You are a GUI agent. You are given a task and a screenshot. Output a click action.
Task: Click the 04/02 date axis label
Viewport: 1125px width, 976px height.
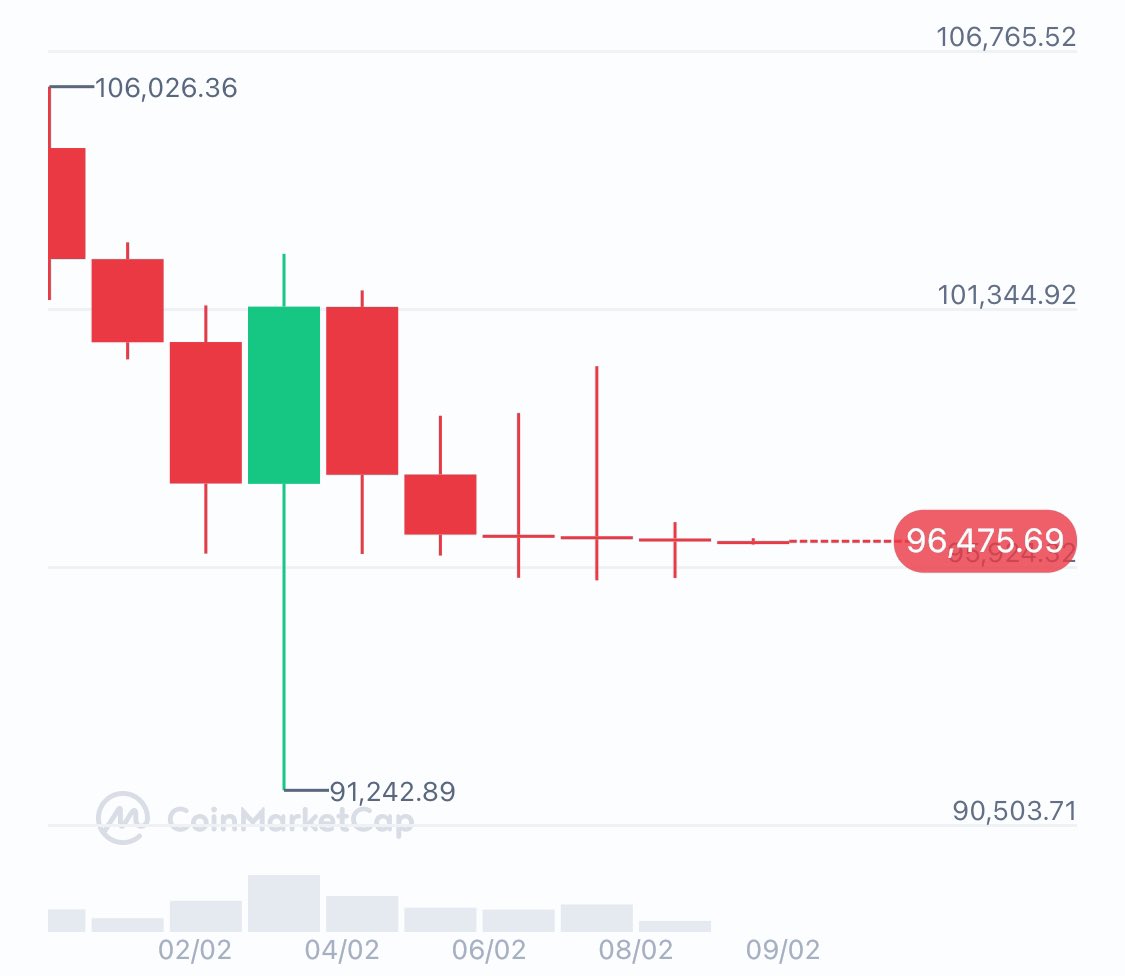[342, 950]
